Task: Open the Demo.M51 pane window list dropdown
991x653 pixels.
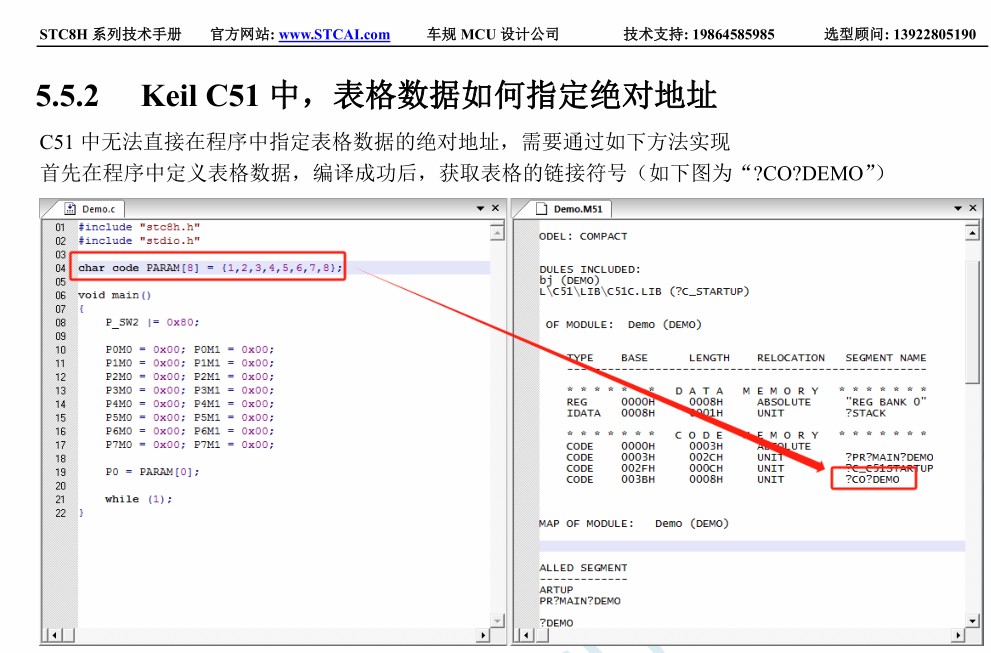Action: (x=958, y=208)
